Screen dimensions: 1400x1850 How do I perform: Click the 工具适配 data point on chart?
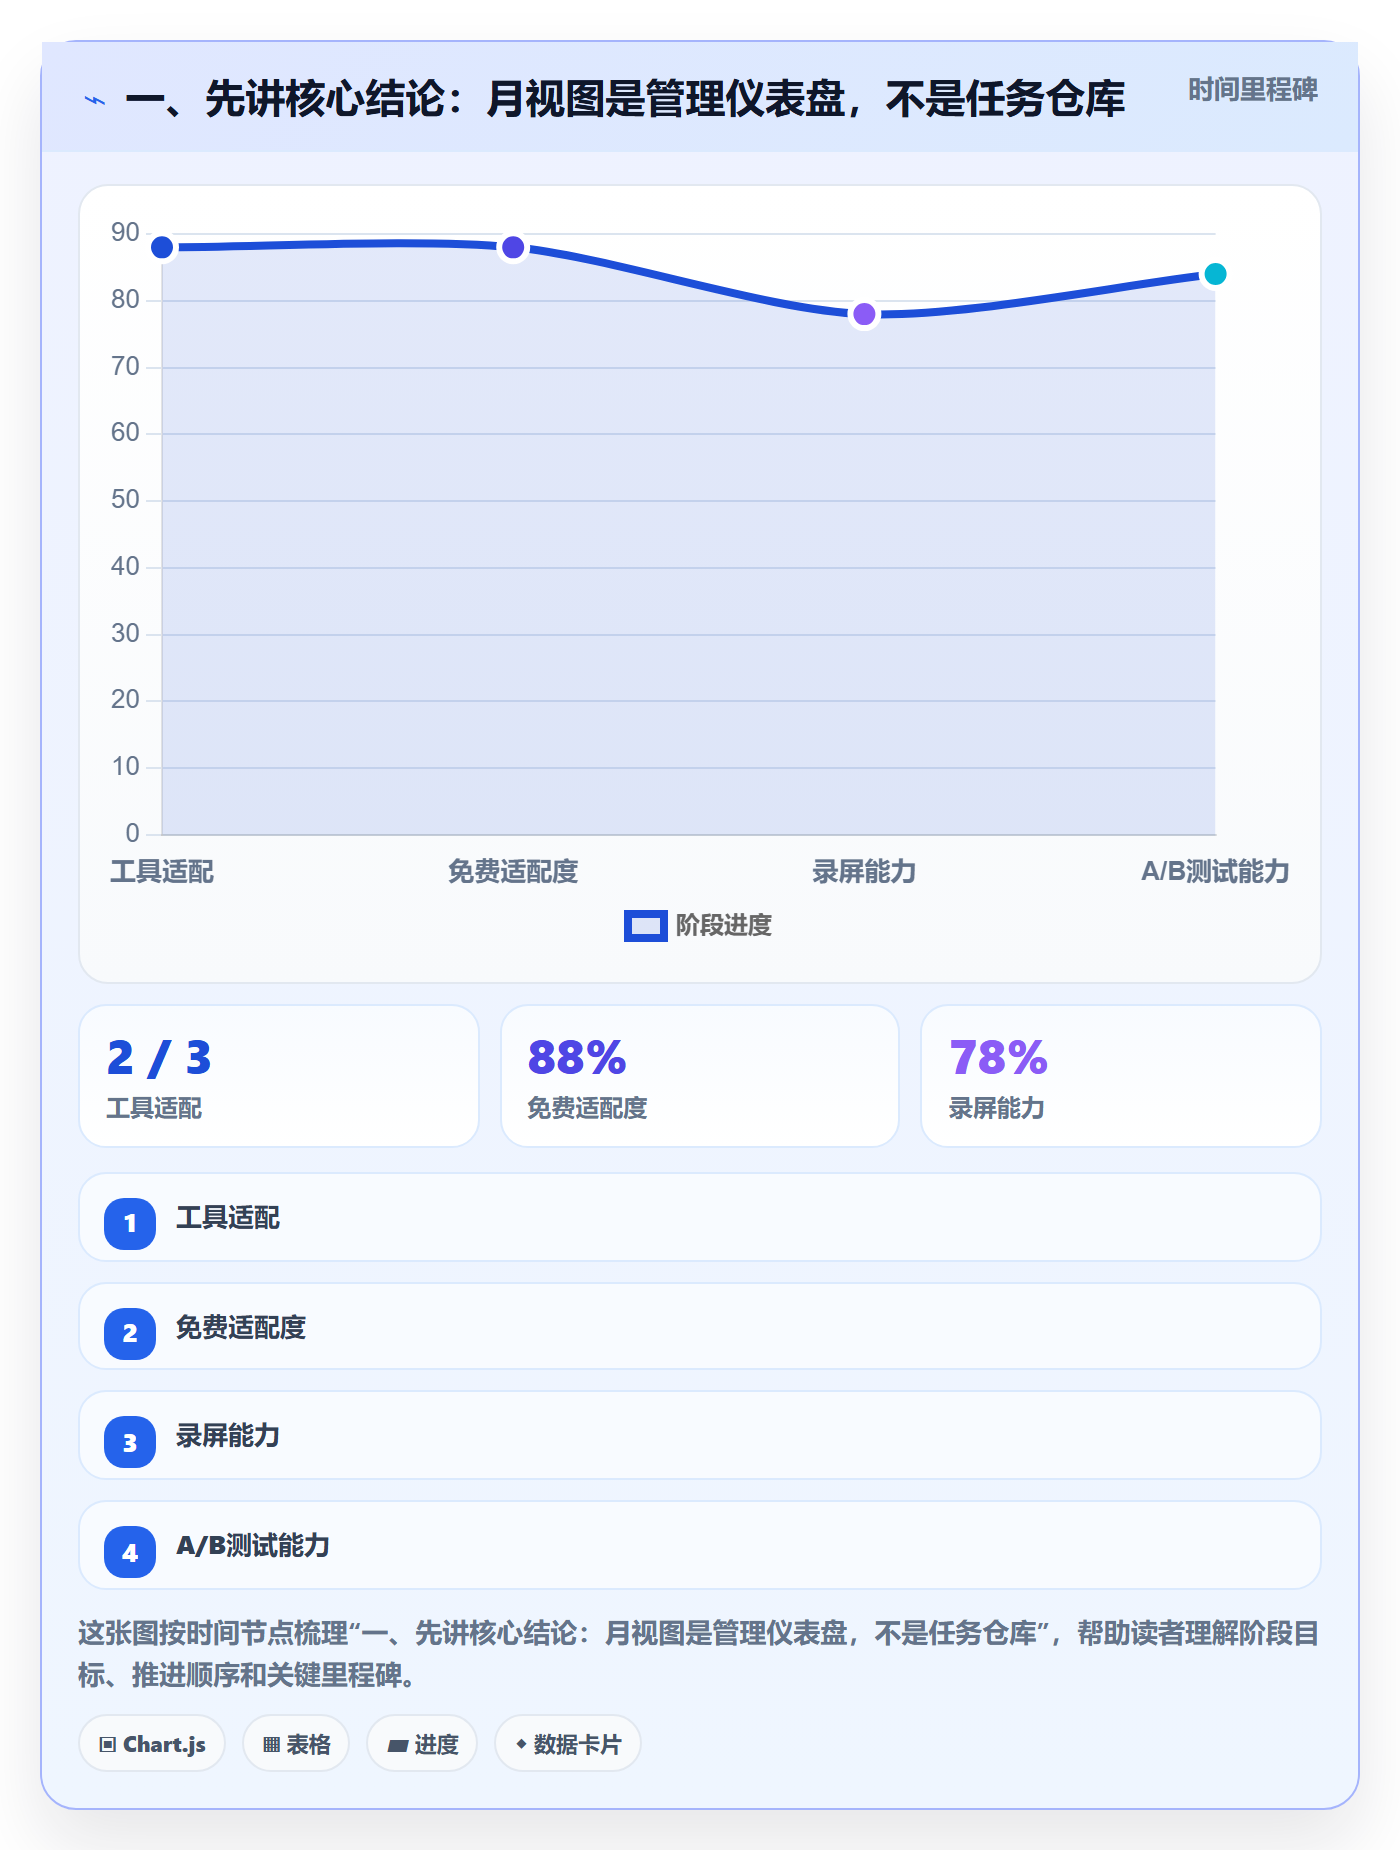click(x=162, y=247)
